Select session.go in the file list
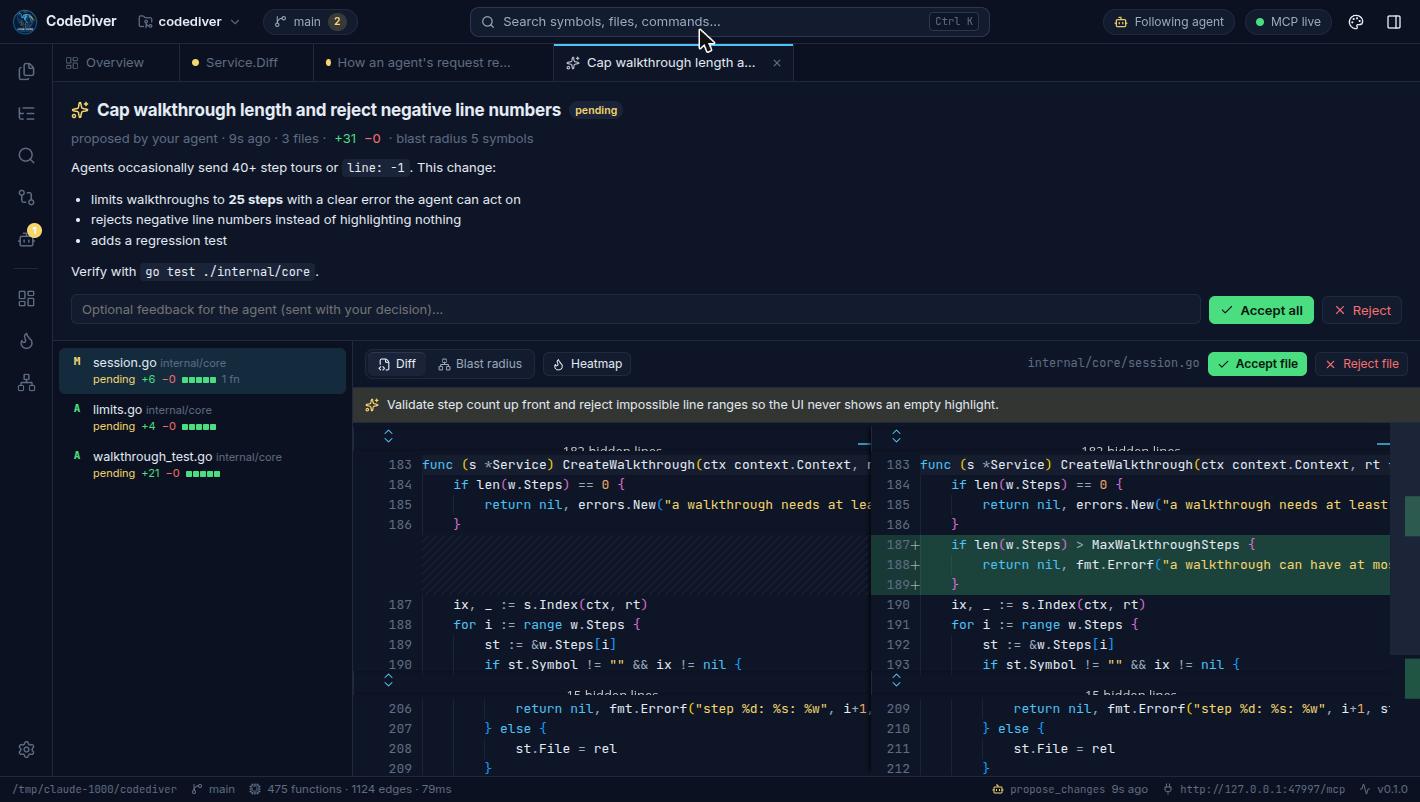 (202, 370)
